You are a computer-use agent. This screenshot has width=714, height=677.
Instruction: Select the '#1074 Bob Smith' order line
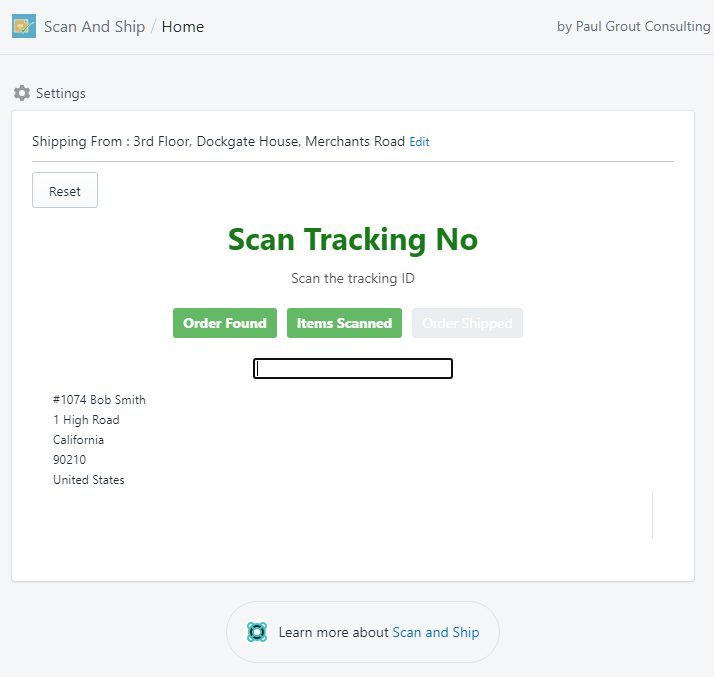99,400
